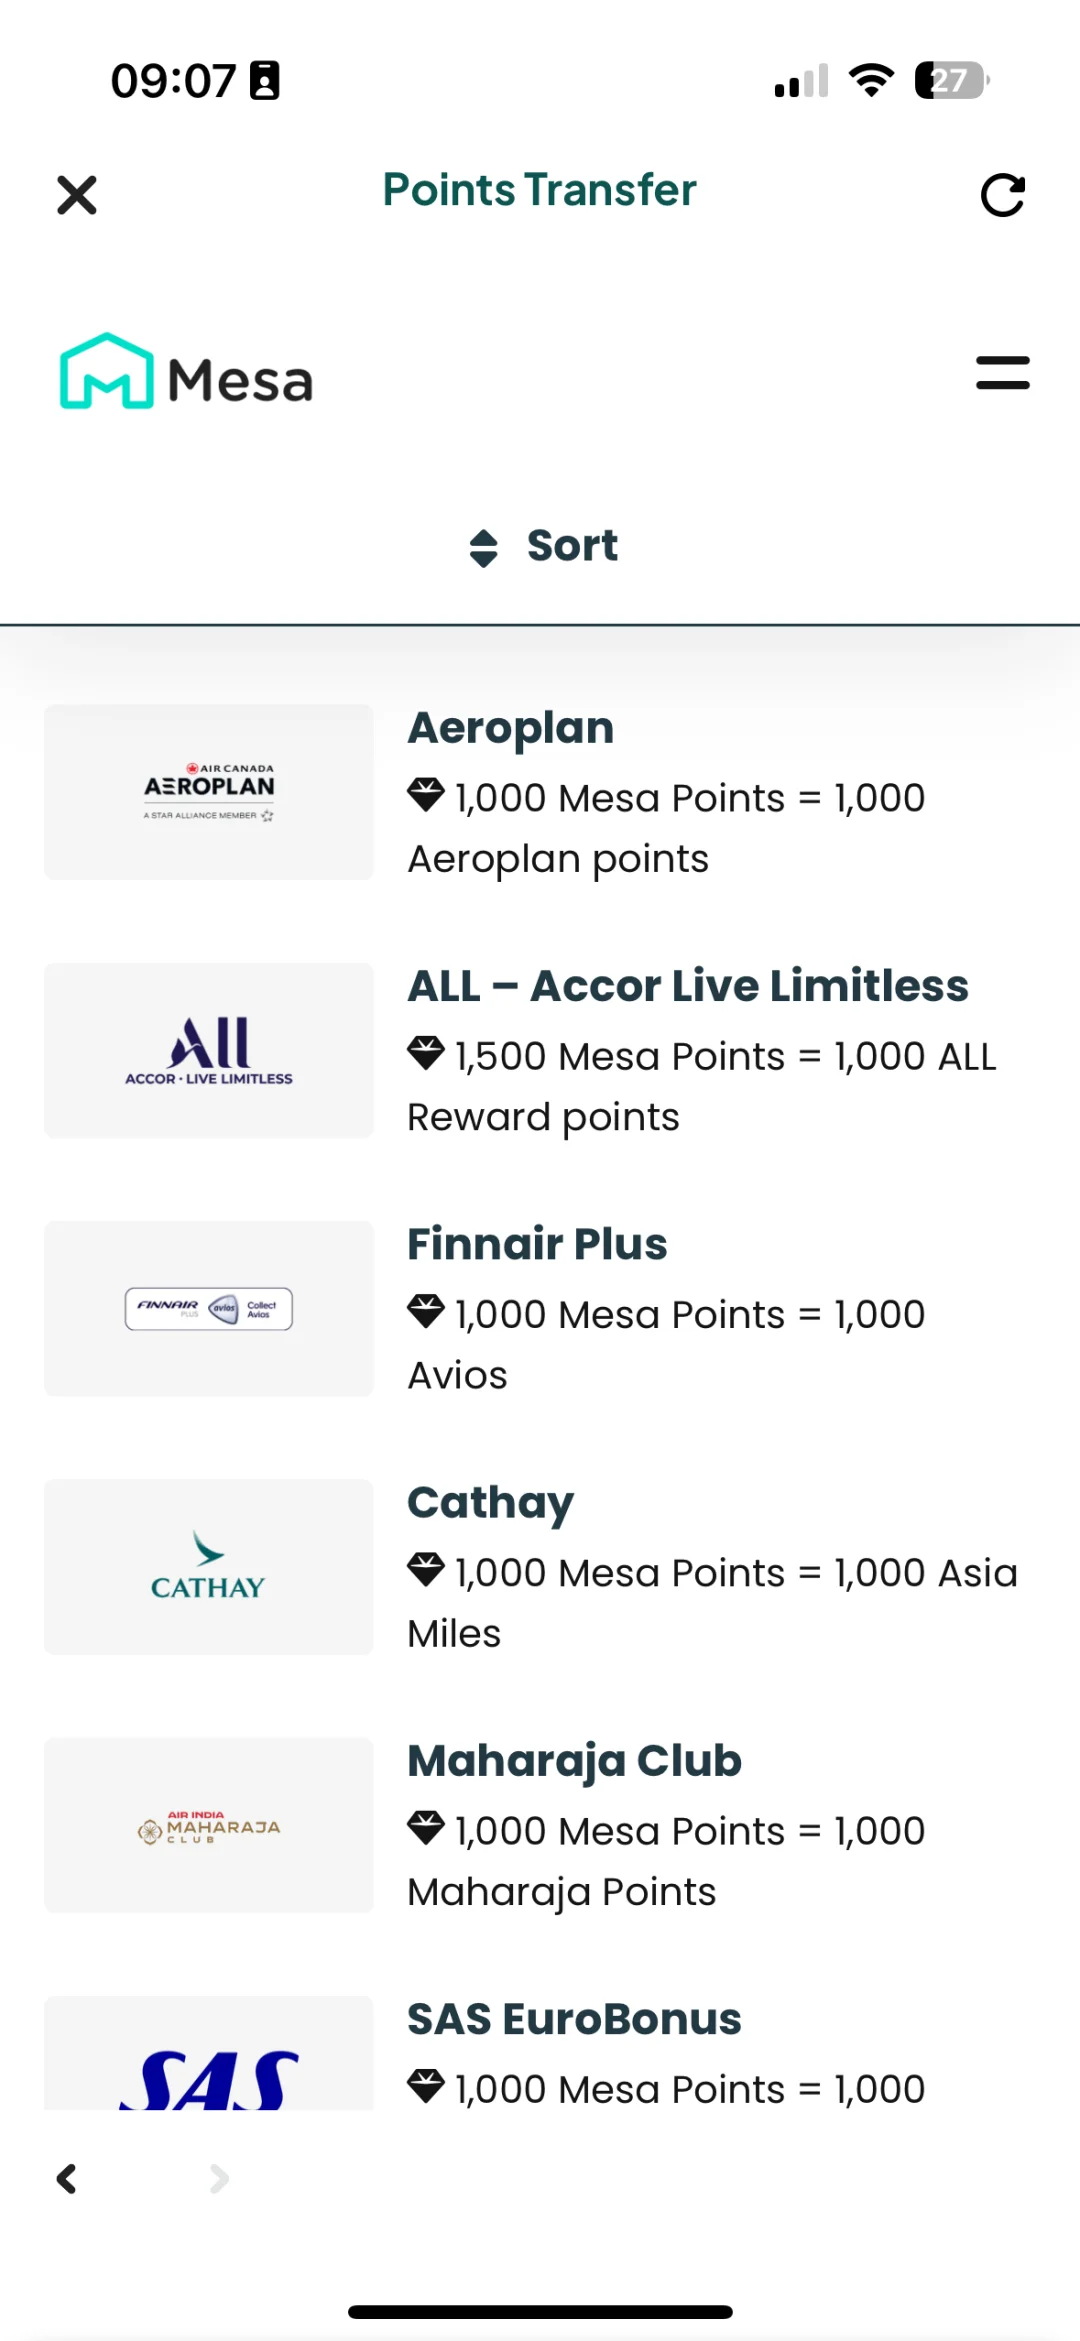
Task: Open the Cathay Asia Miles partner
Action: 491,1502
